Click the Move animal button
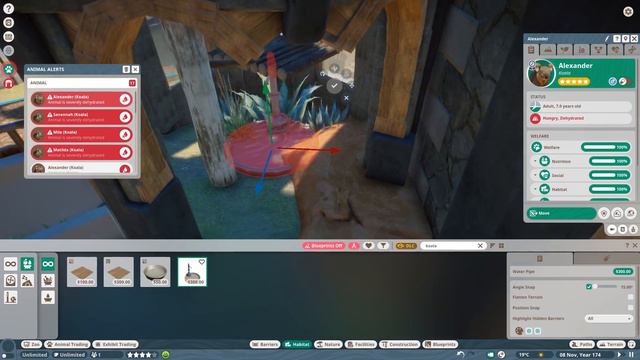 (562, 213)
